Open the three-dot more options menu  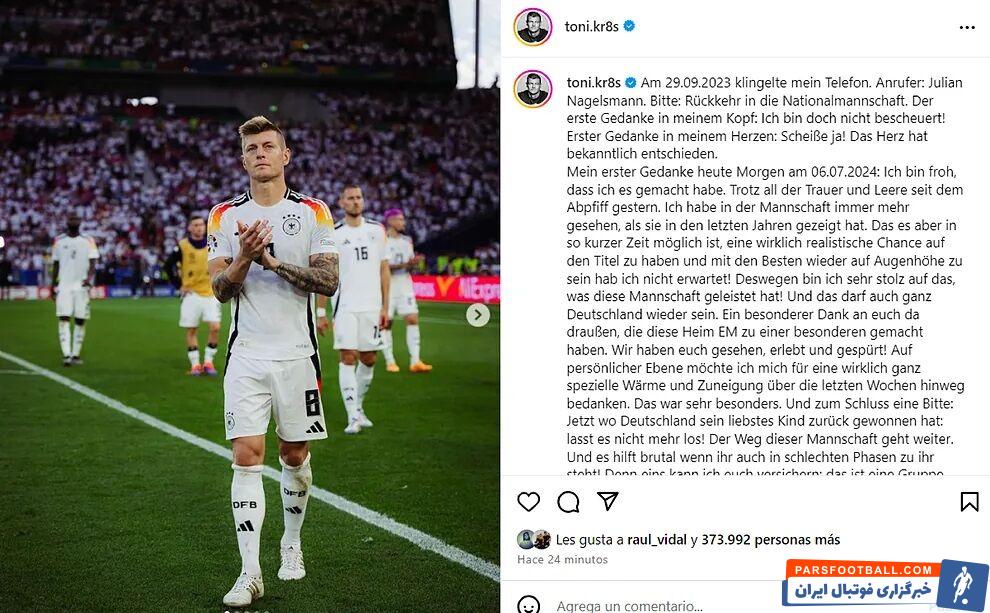(967, 27)
